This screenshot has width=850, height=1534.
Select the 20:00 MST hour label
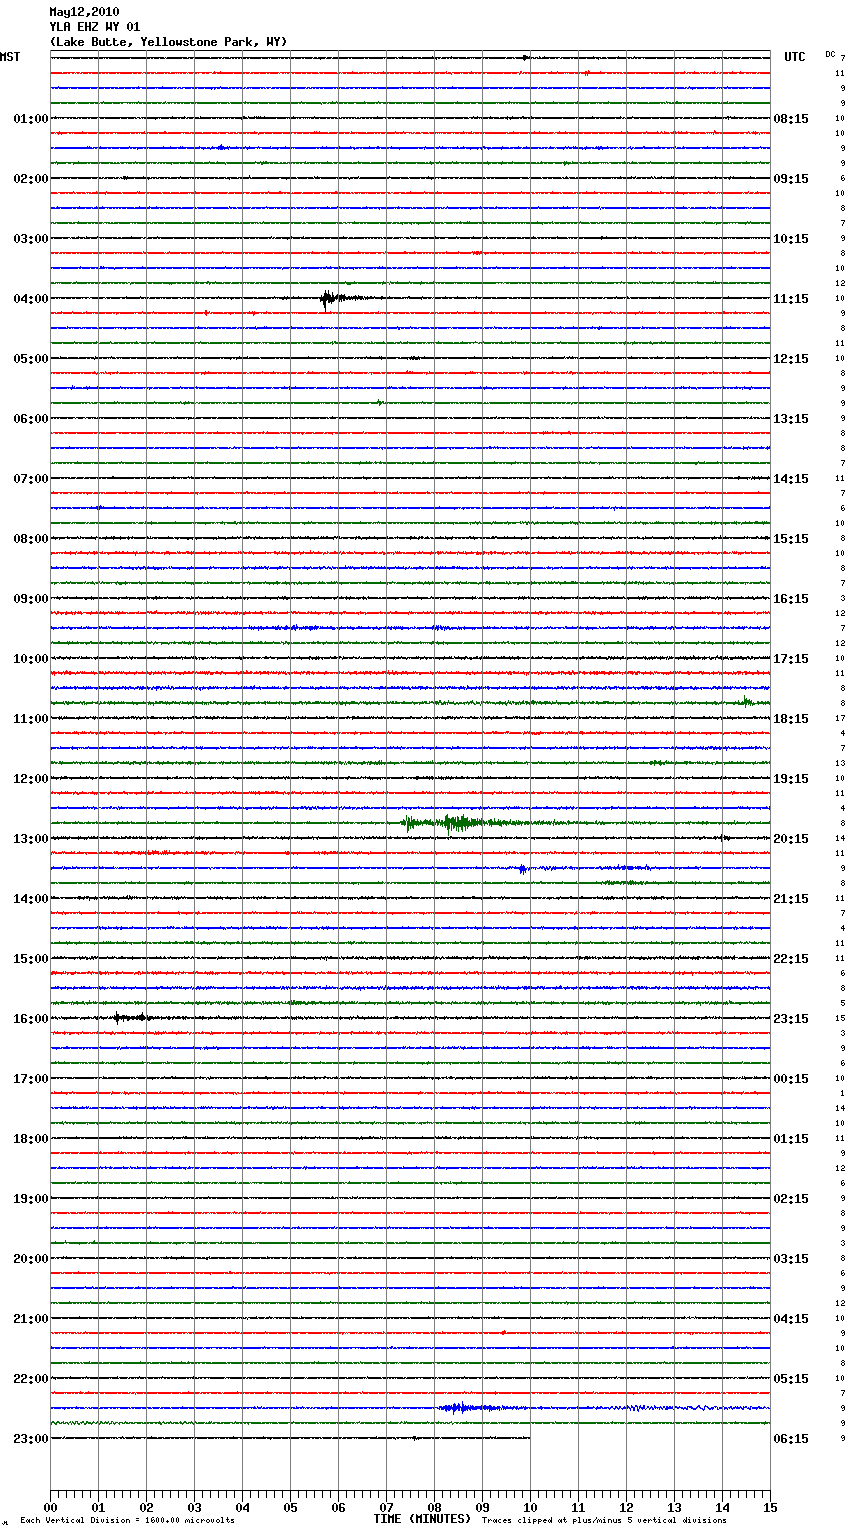point(30,1259)
